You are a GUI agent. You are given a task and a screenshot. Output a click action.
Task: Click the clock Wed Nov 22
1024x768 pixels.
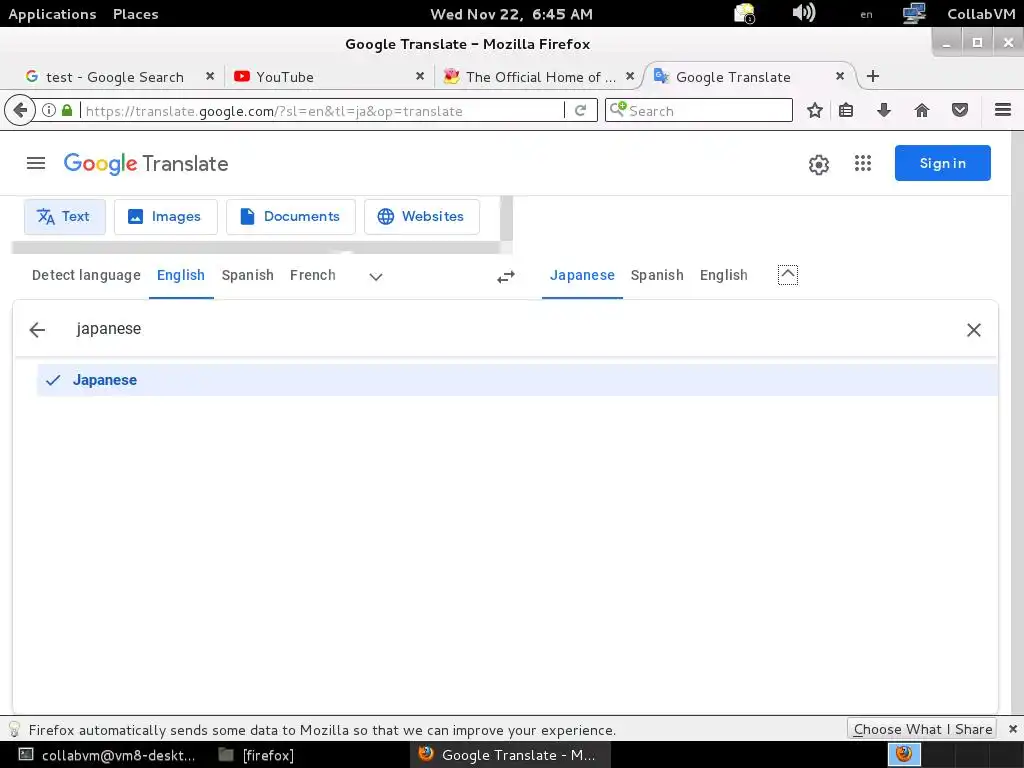pos(511,14)
